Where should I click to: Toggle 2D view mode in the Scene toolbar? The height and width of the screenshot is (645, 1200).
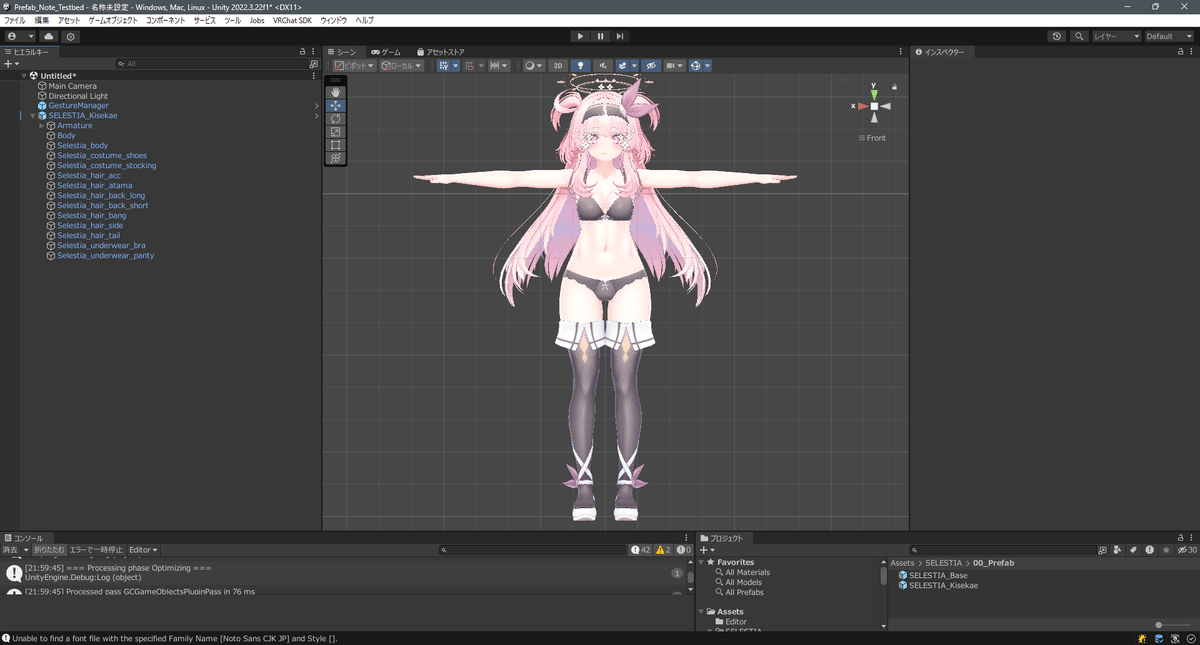(558, 65)
